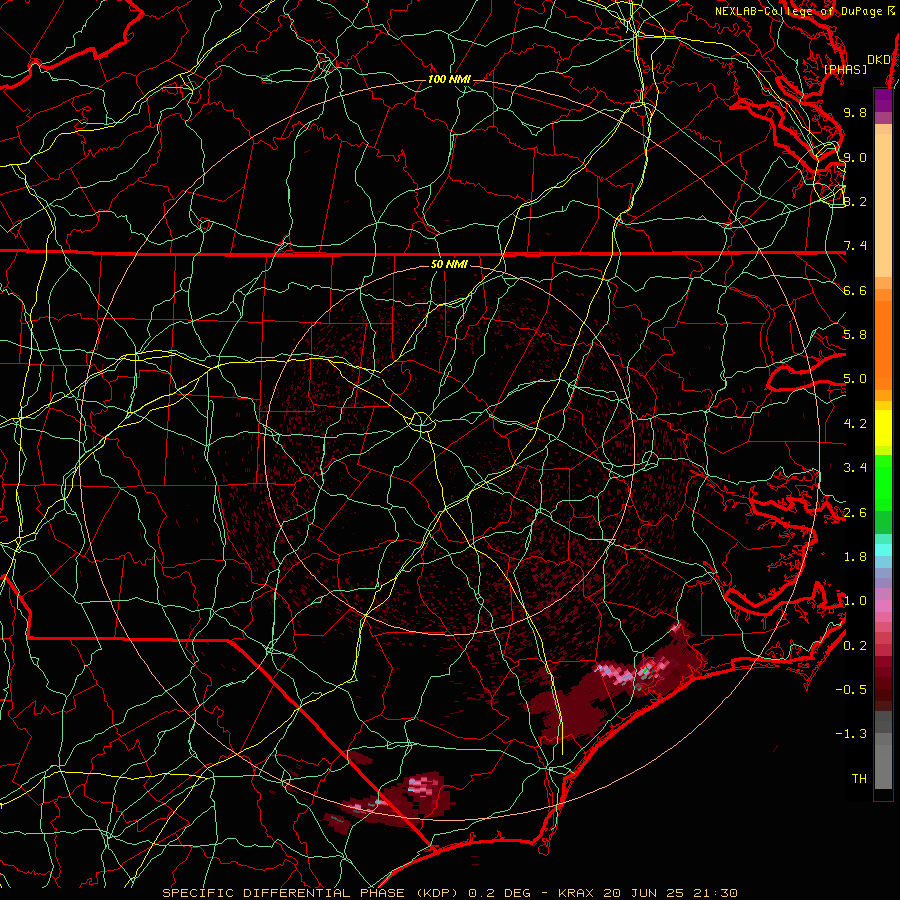Click the bright green segment of color bar
The height and width of the screenshot is (900, 900).
coord(883,483)
